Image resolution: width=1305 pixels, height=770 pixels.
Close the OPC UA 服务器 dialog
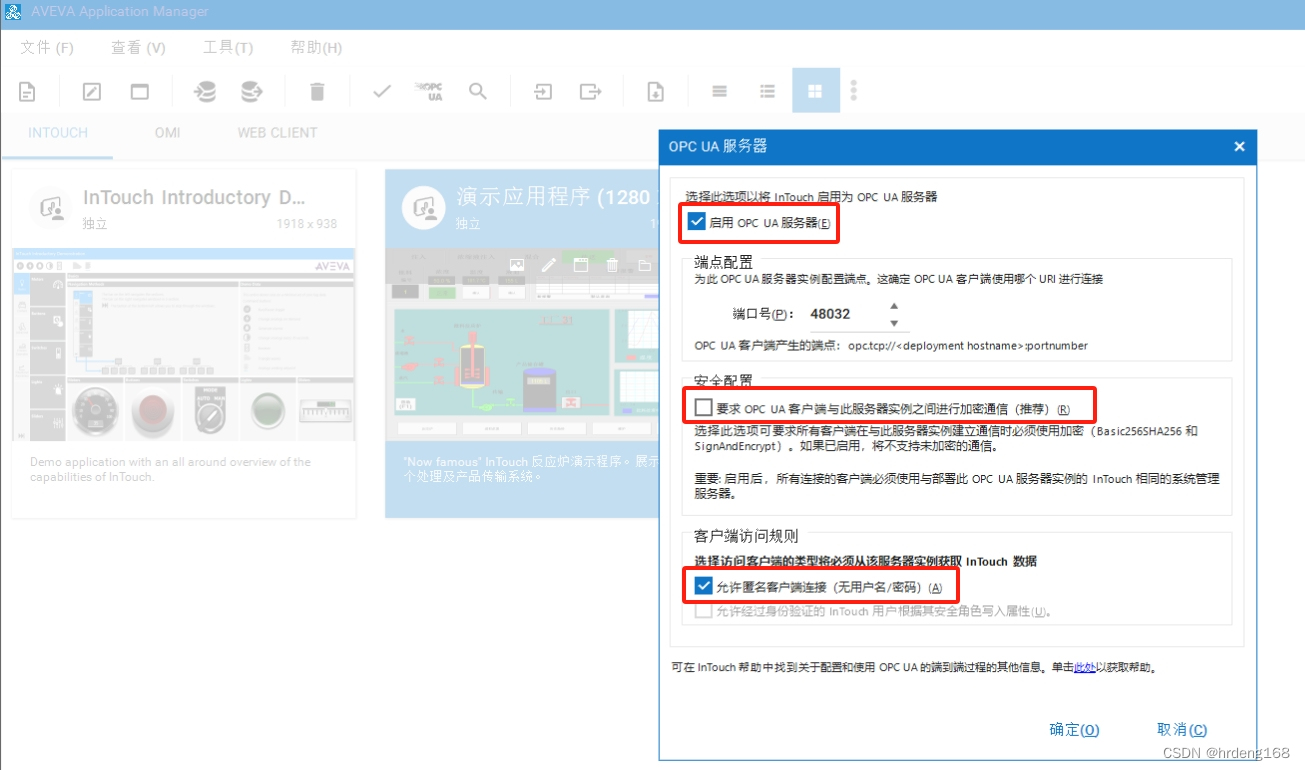click(1239, 146)
